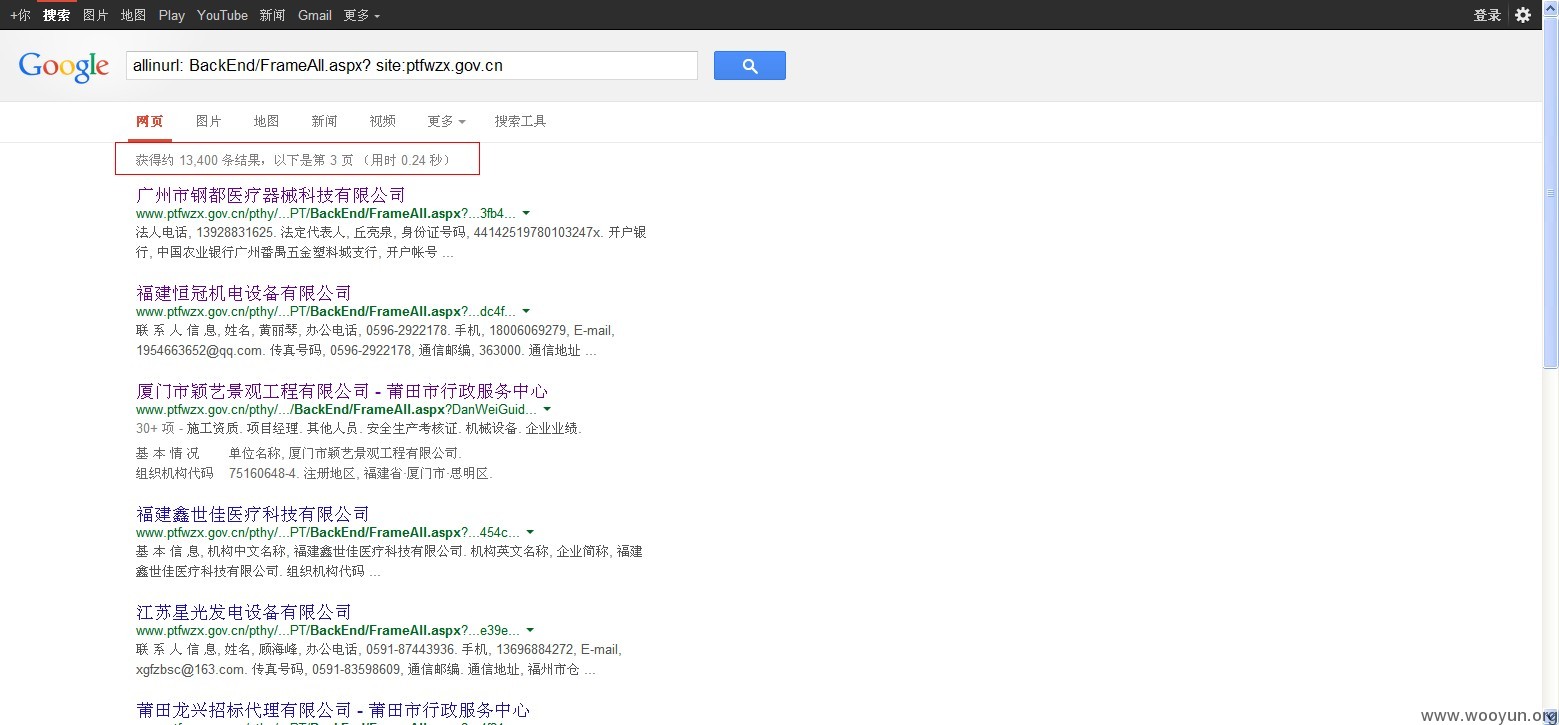This screenshot has height=725, width=1559.
Task: Switch to the 视频 results tab
Action: coord(382,121)
